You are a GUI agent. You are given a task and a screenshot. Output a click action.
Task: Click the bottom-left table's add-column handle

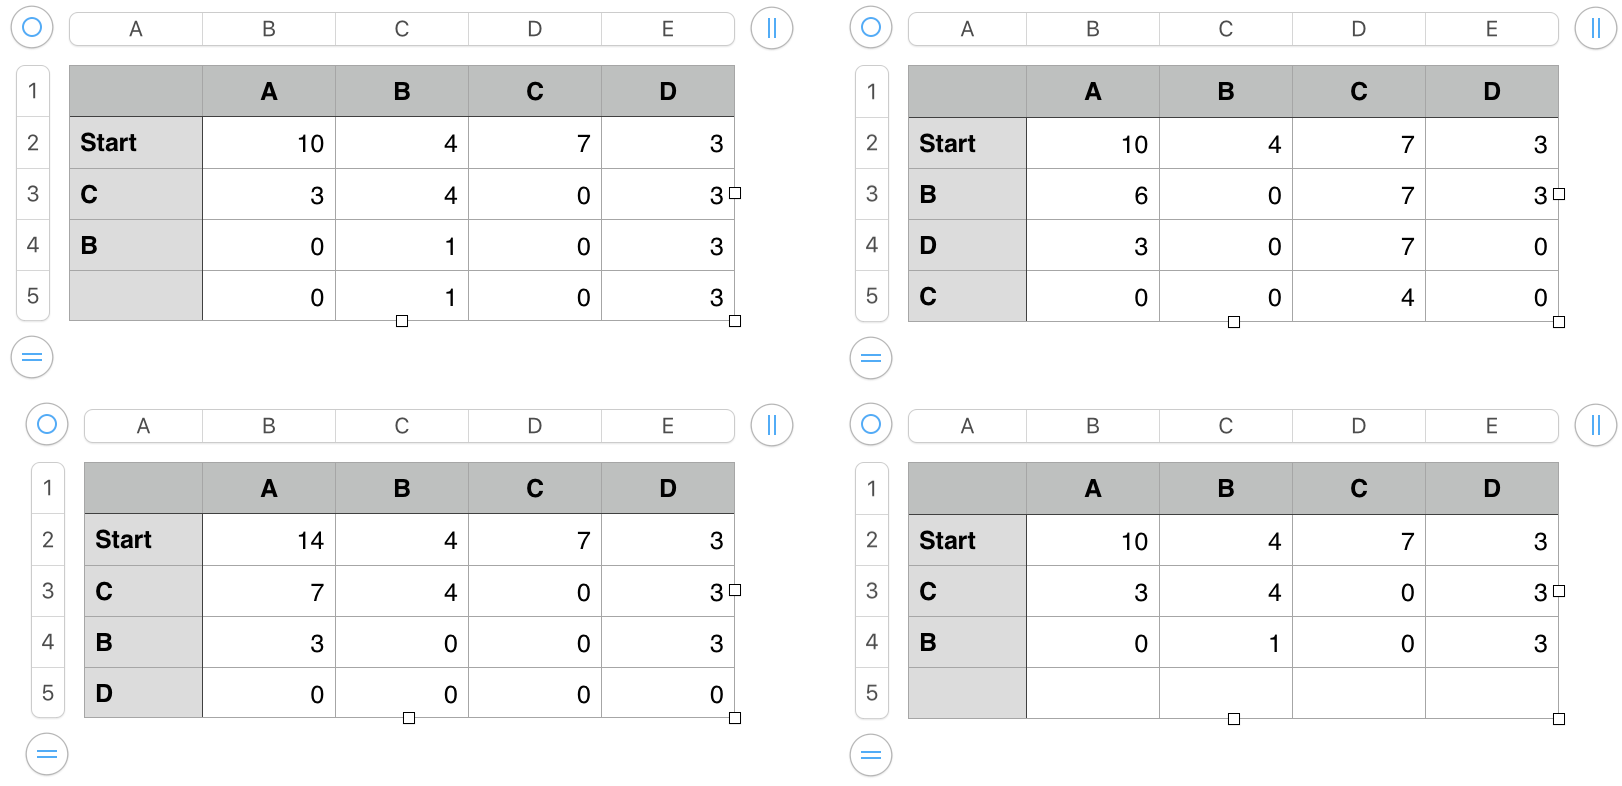[x=771, y=425]
